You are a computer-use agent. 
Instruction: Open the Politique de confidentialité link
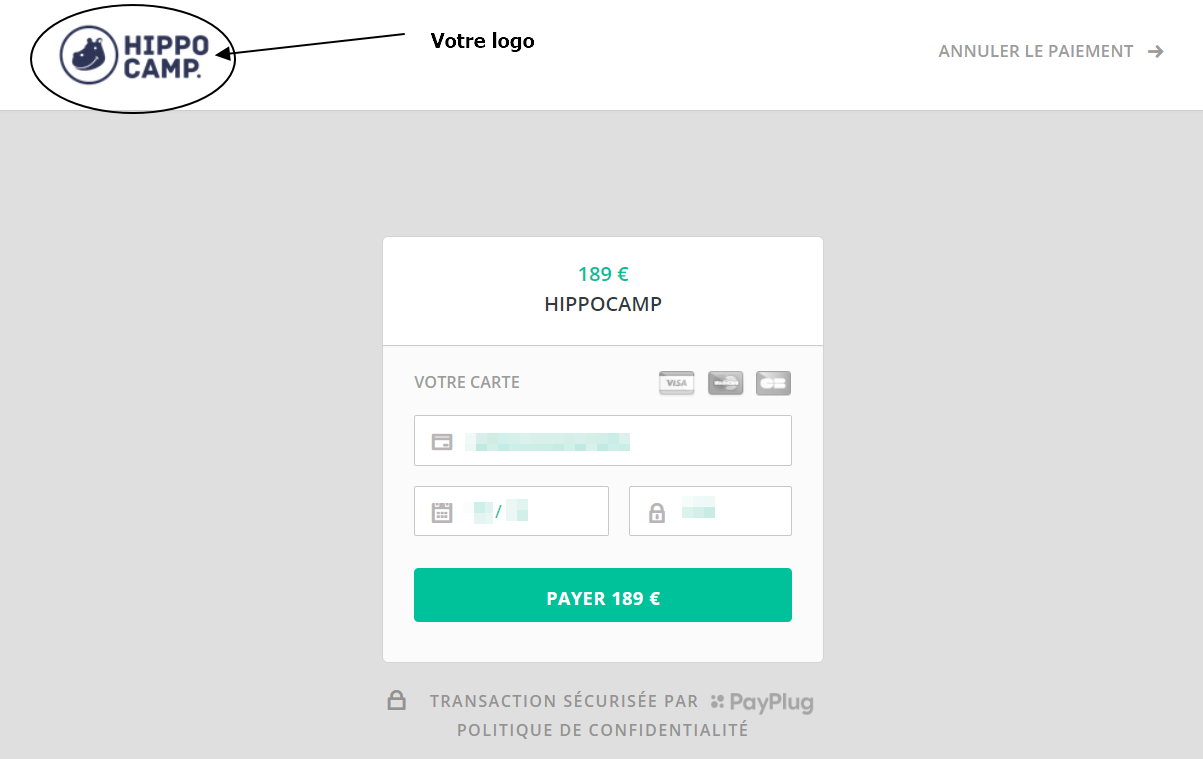[602, 730]
